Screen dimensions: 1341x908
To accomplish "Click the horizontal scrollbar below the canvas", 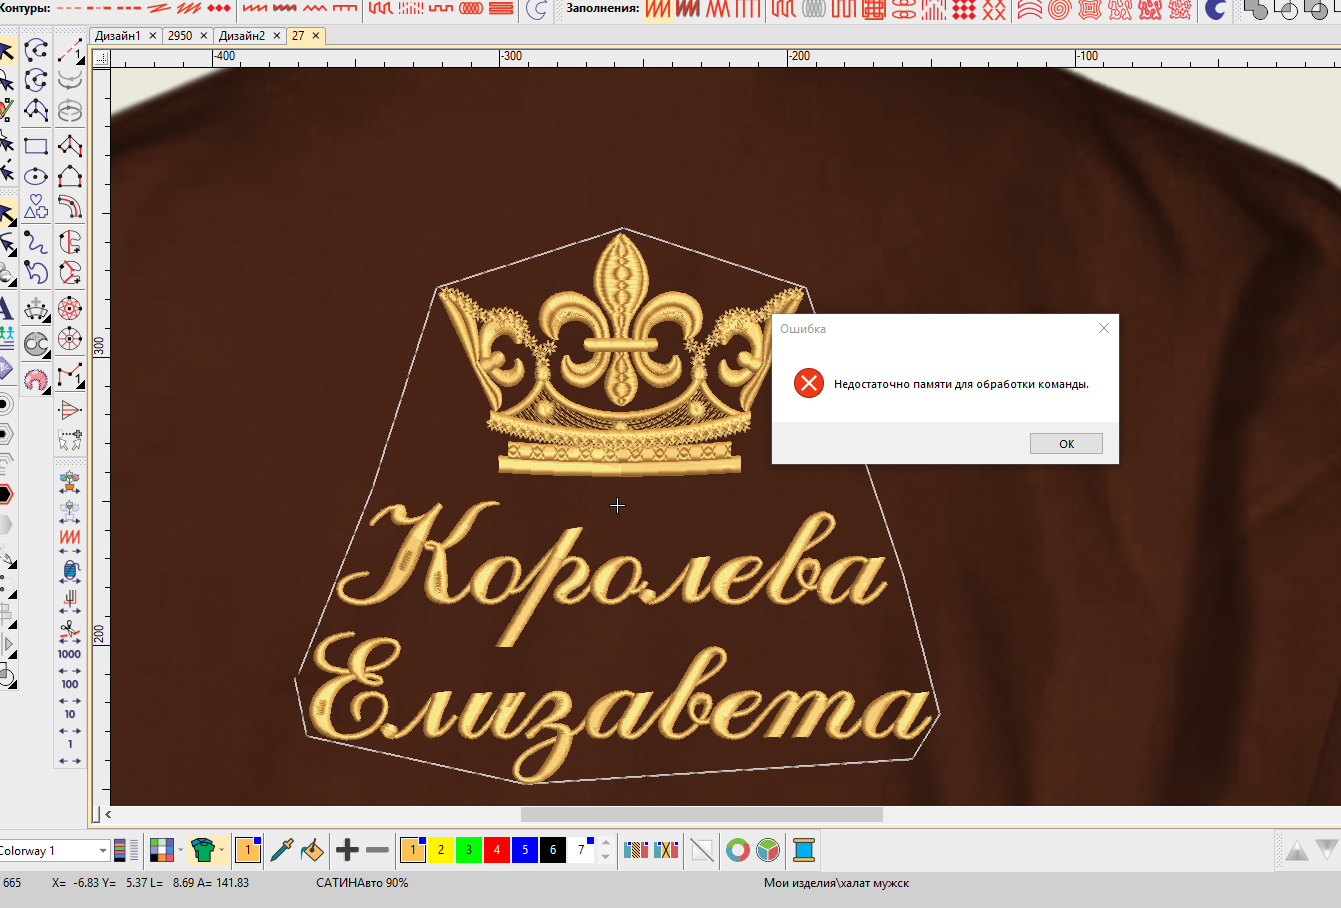I will [701, 814].
